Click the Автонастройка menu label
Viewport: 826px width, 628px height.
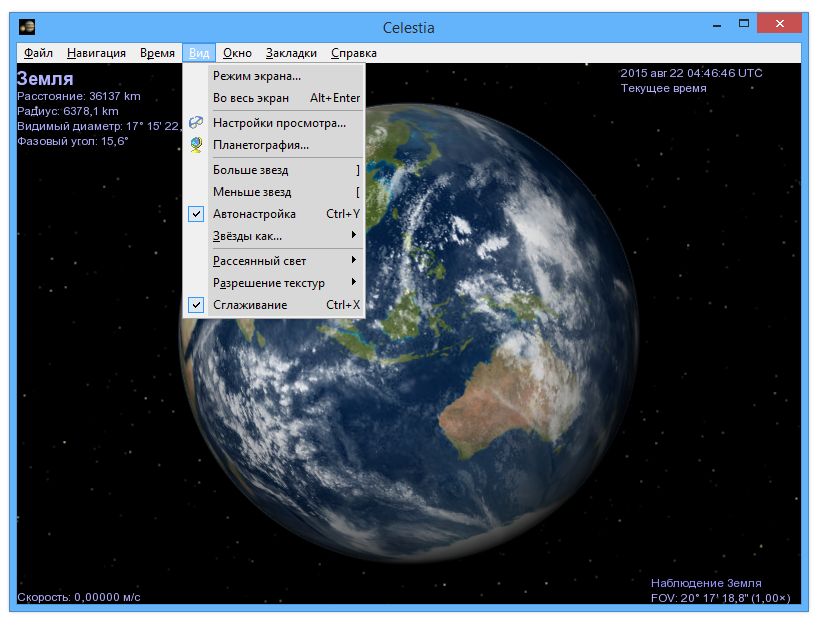[254, 214]
